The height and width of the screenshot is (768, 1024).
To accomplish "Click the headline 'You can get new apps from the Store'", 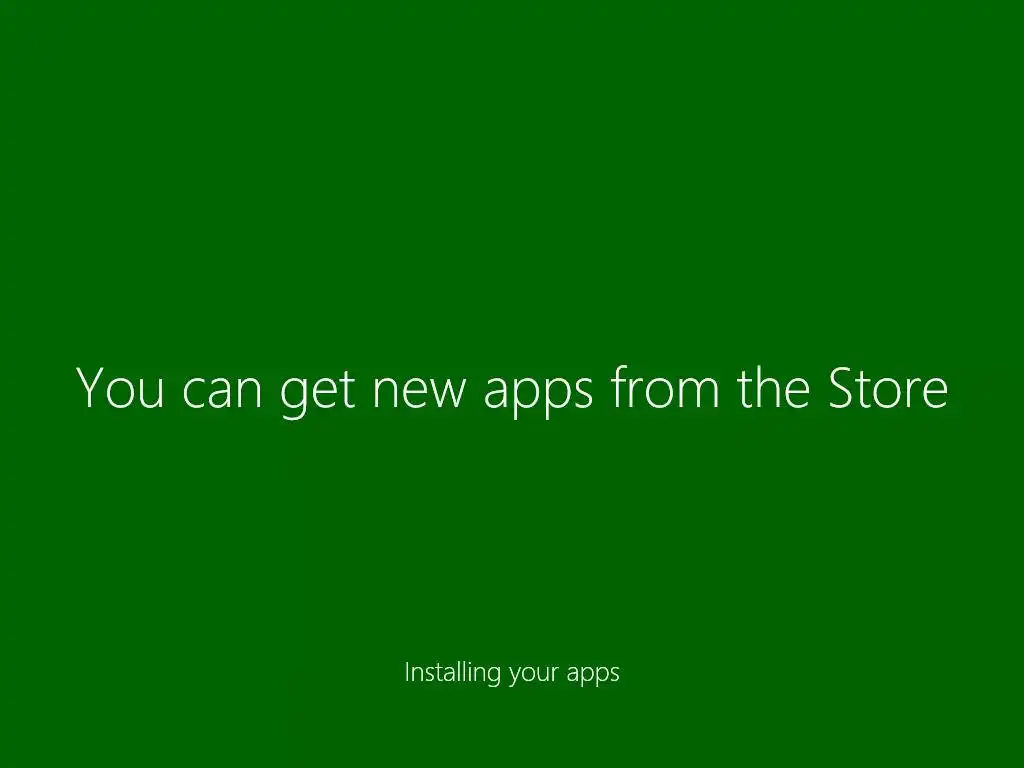I will point(512,390).
